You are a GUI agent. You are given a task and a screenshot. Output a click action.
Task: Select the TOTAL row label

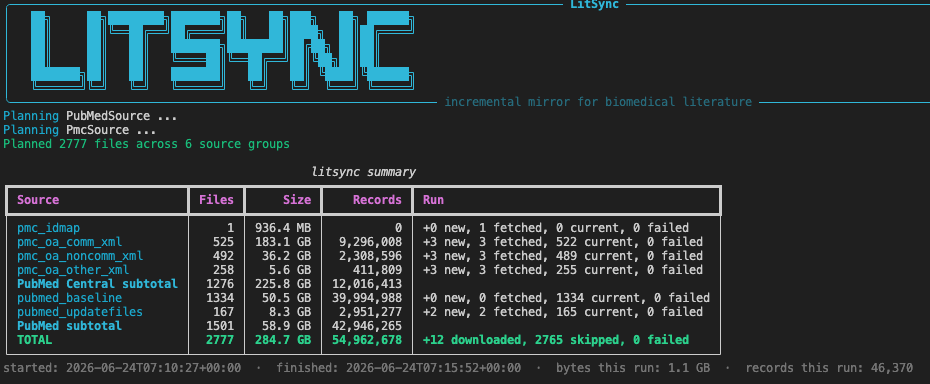(34, 340)
